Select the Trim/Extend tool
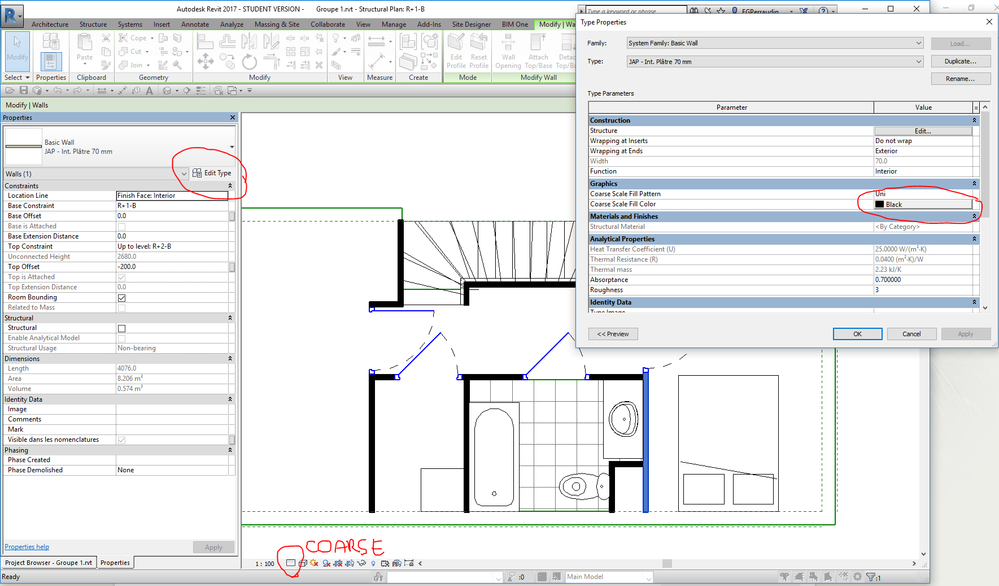This screenshot has width=999, height=586. (x=271, y=61)
